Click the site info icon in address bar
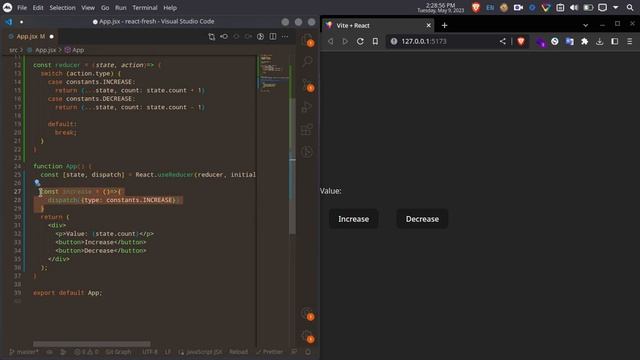The image size is (640, 360). click(x=394, y=41)
